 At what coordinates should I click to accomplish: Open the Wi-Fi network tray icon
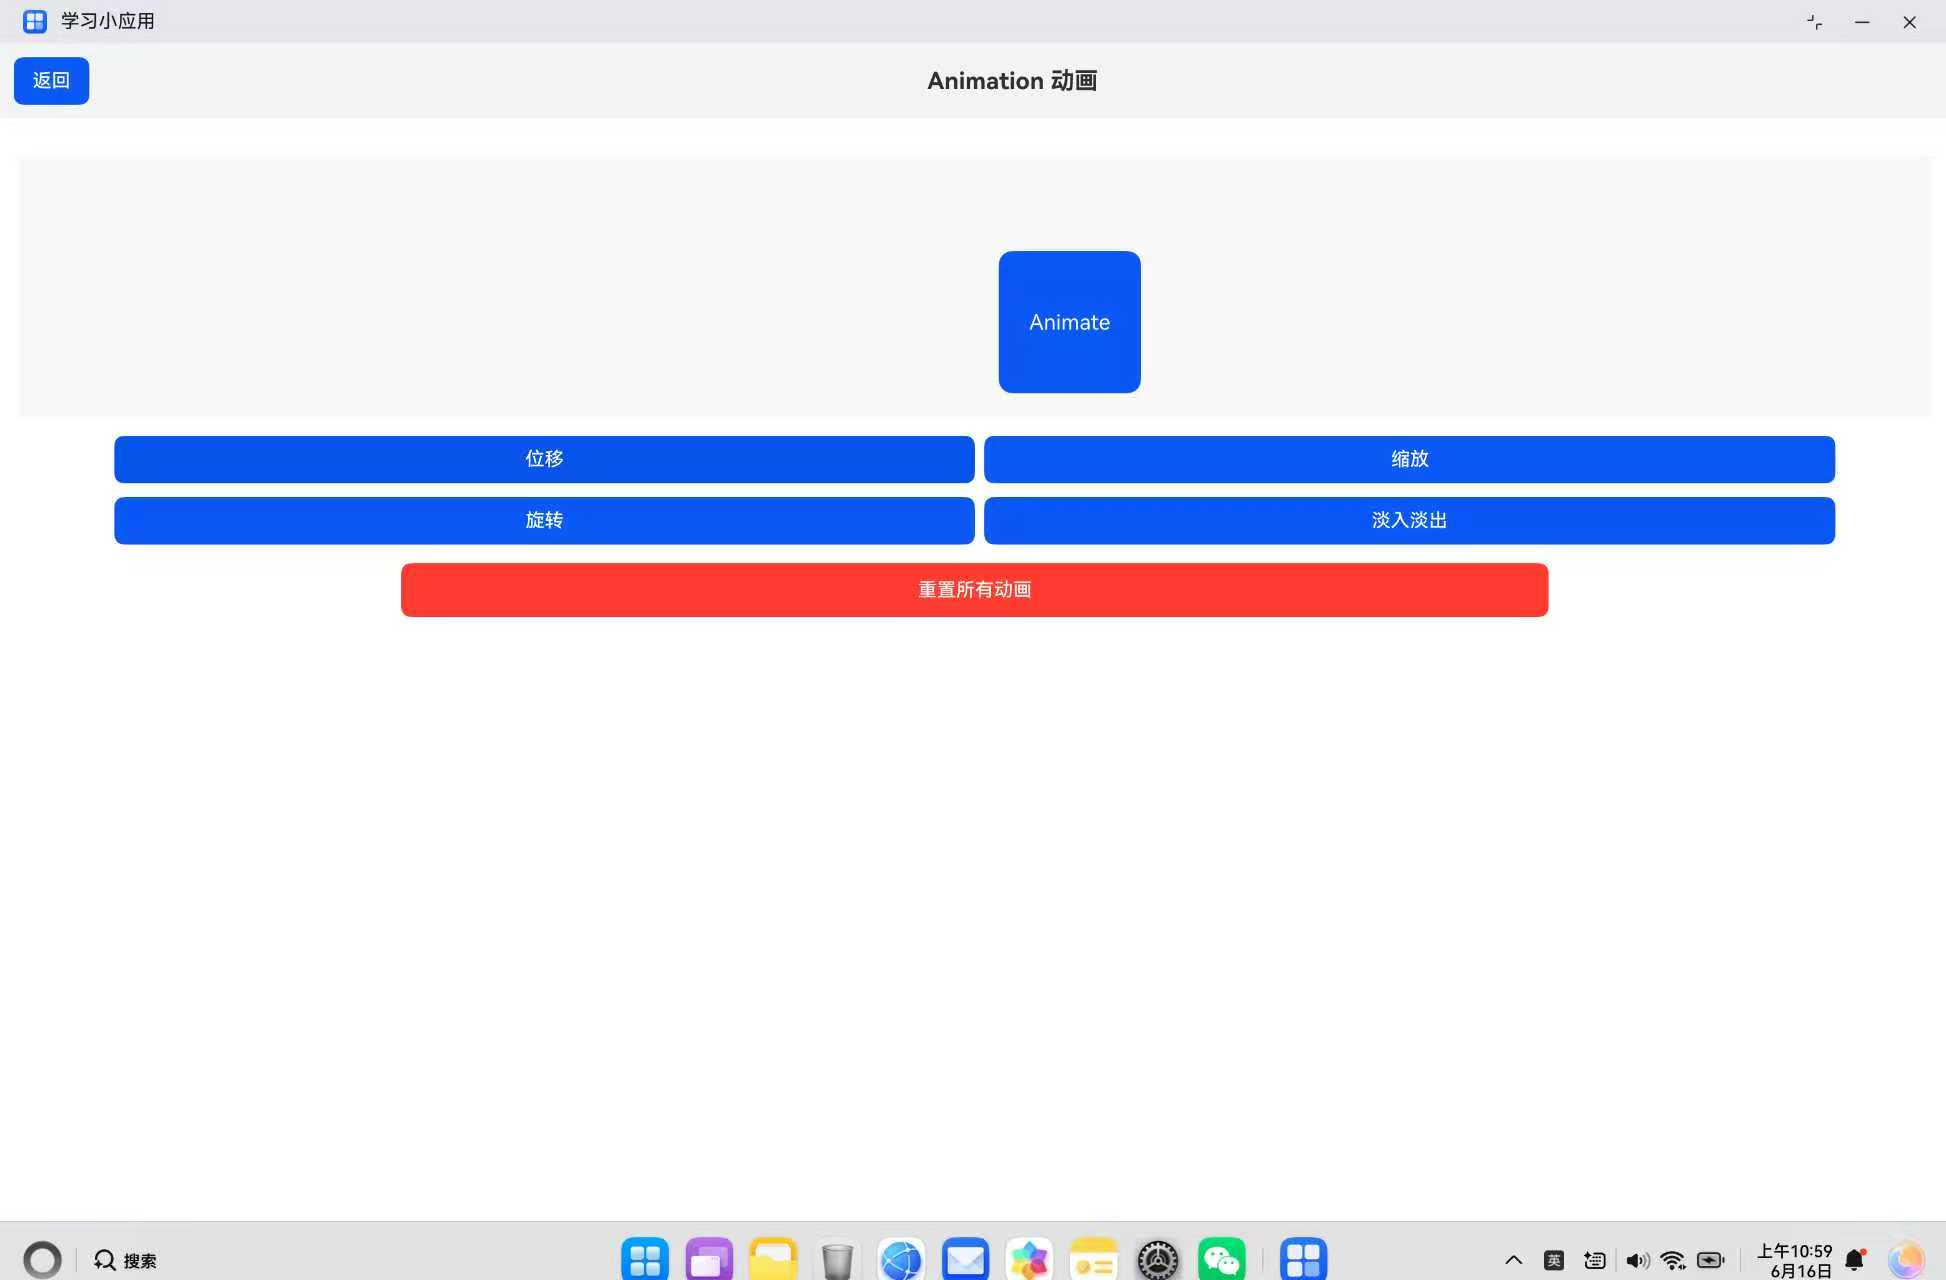1673,1260
